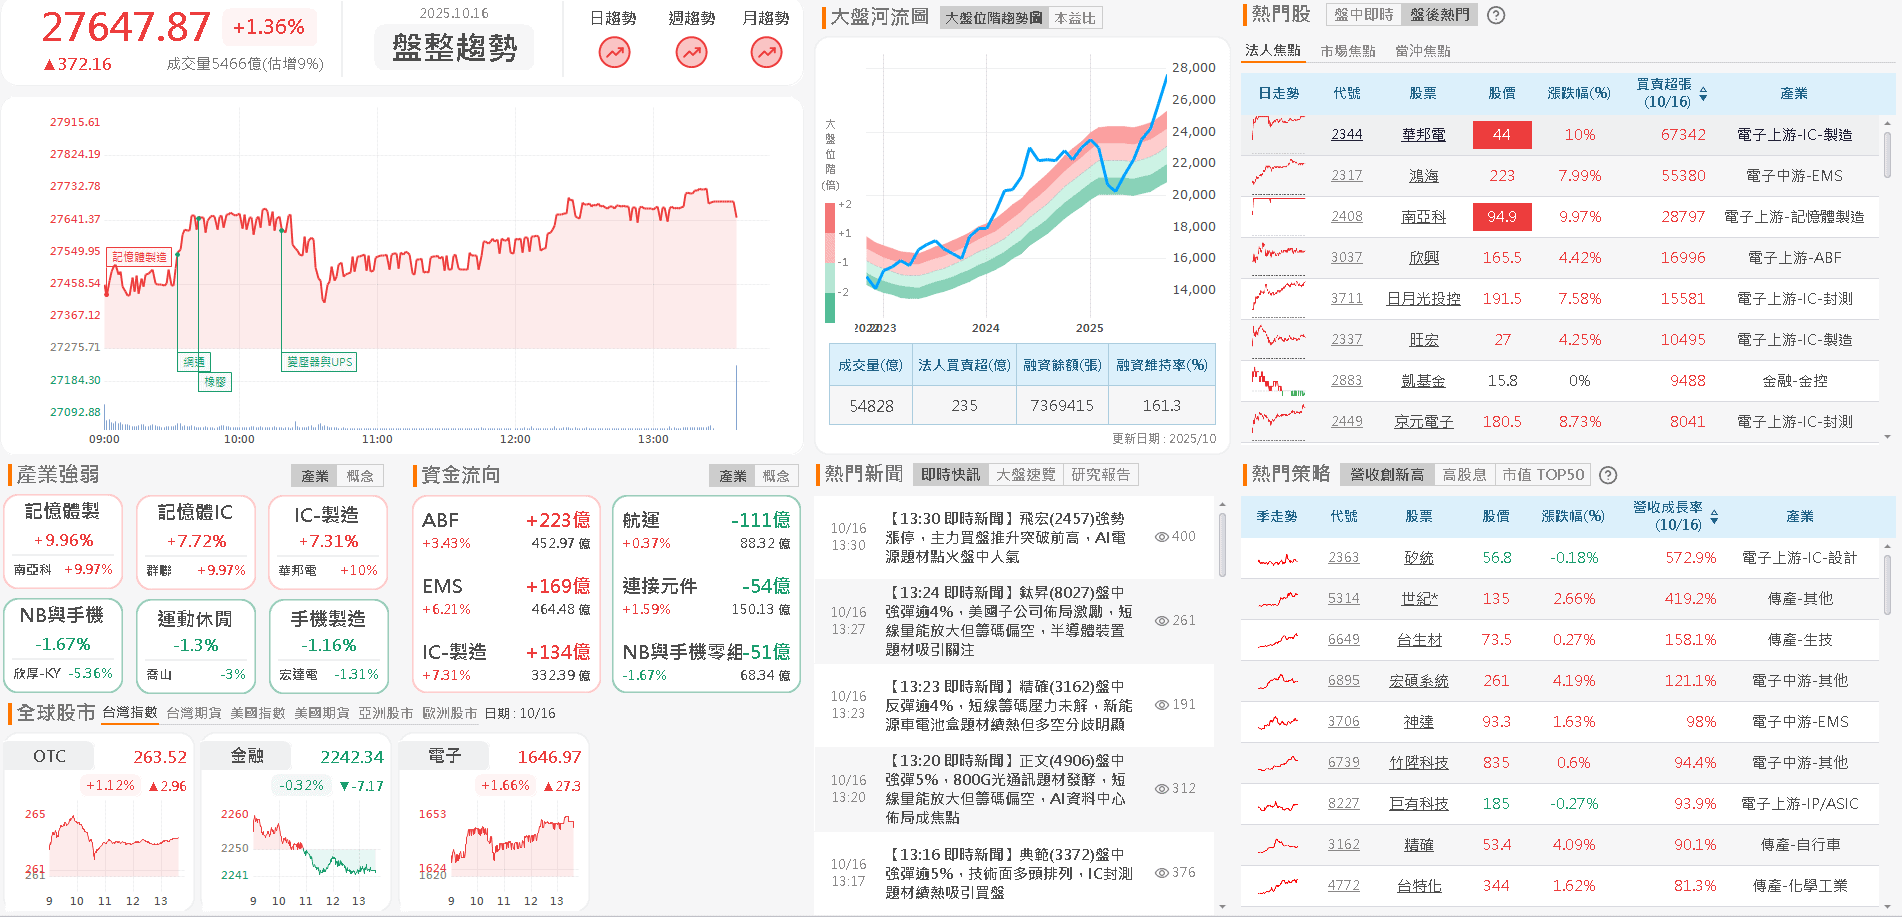Viewport: 1902px width, 917px height.
Task: Open the 航運 fund flow item
Action: [706, 530]
